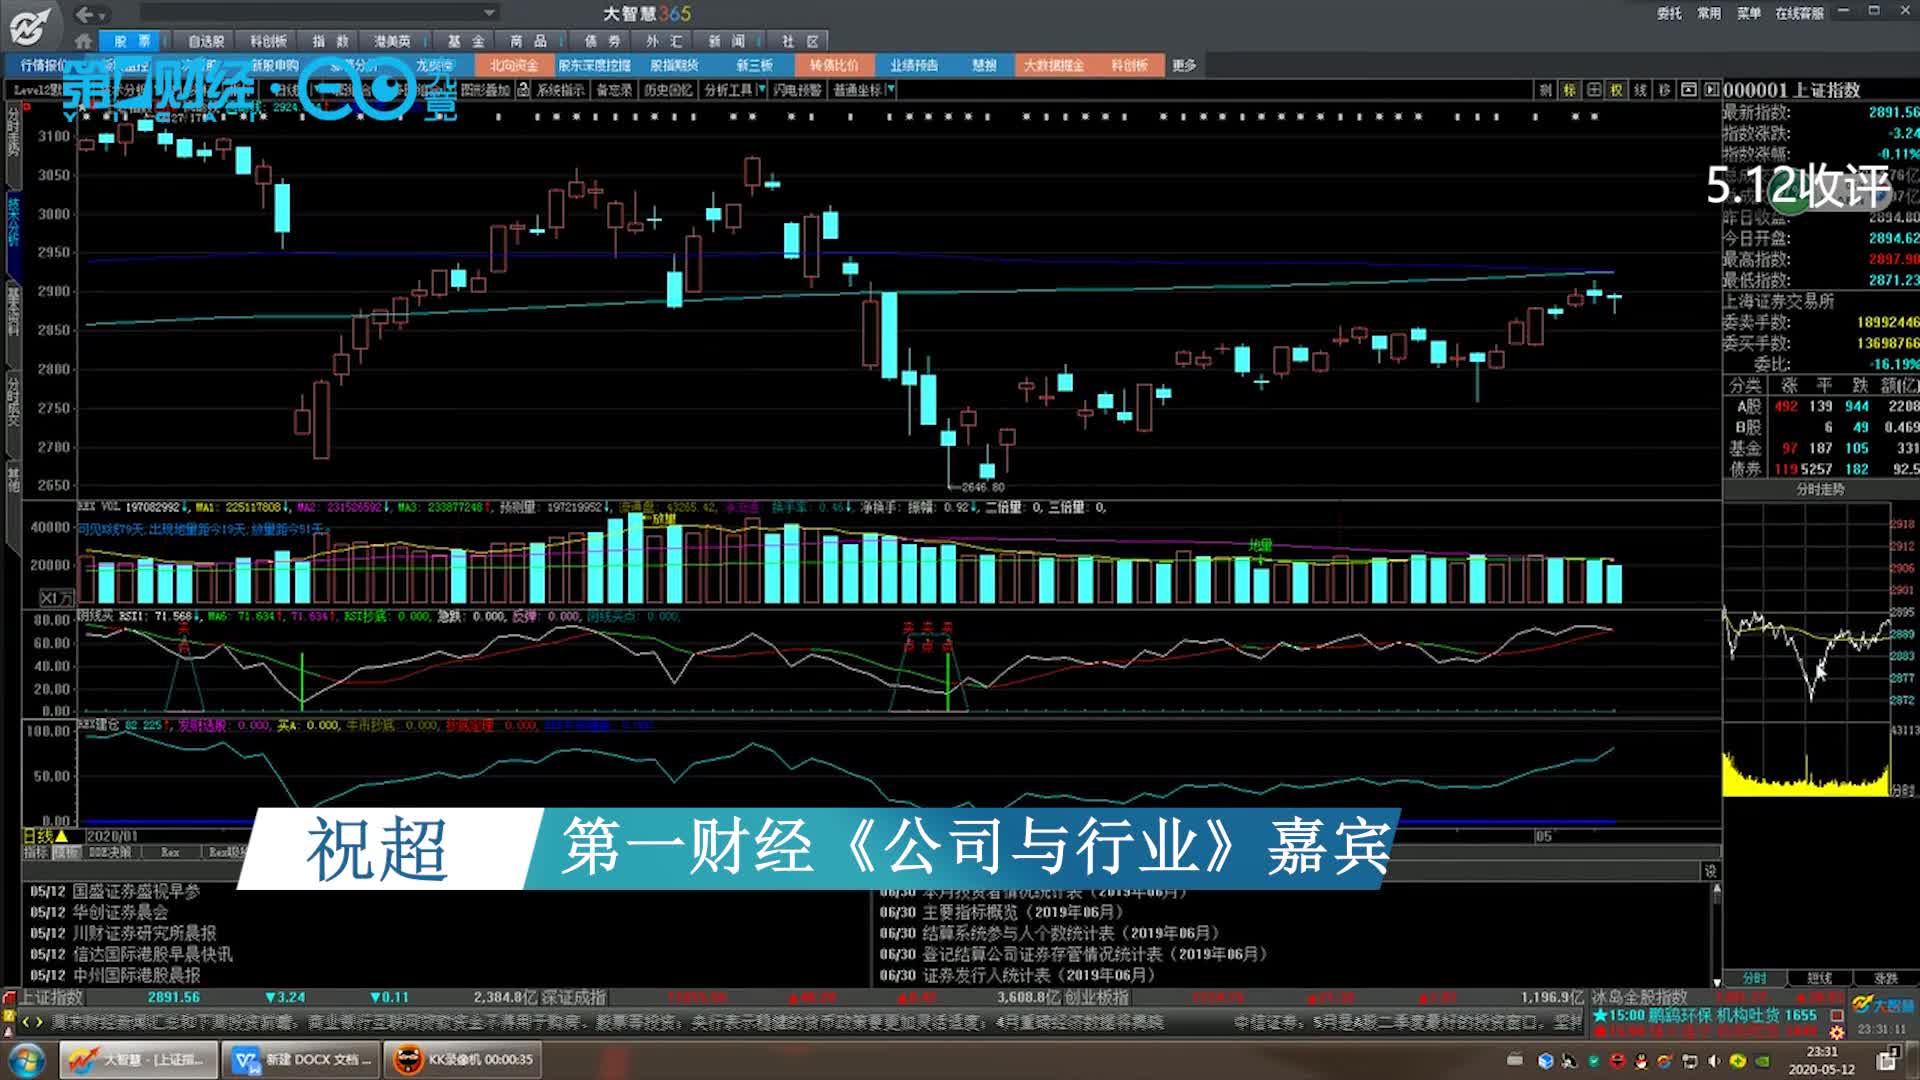Click the X1万 volume unit button
The image size is (1920, 1080).
coord(56,598)
